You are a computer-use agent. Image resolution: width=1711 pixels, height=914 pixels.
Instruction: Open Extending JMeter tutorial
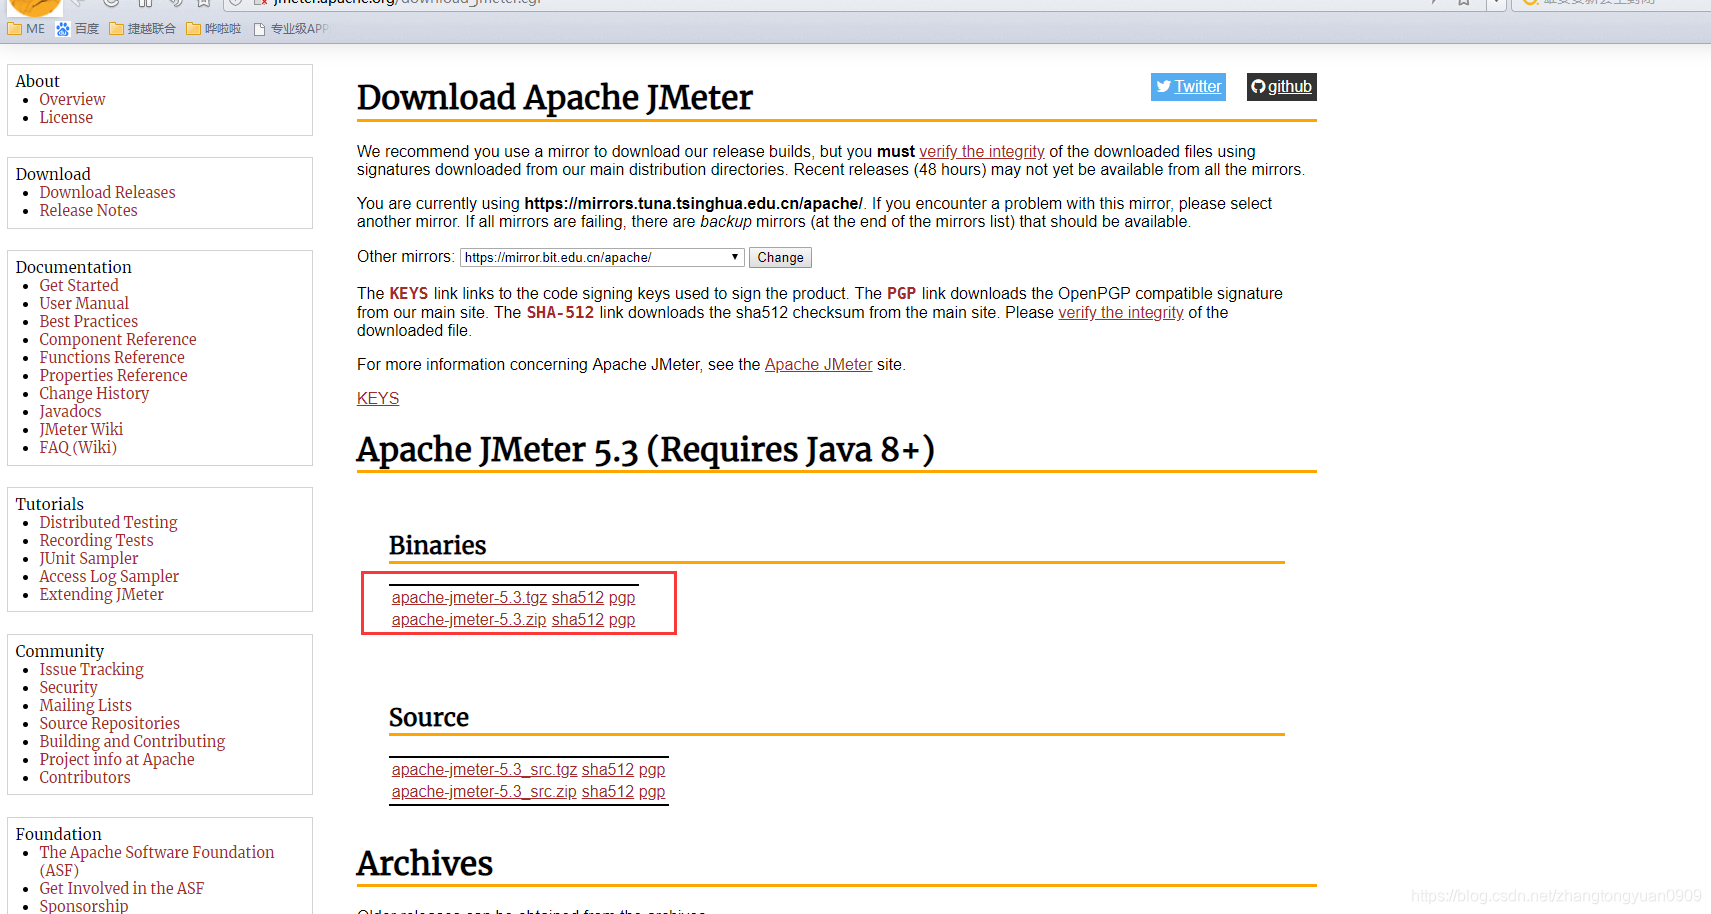click(101, 595)
